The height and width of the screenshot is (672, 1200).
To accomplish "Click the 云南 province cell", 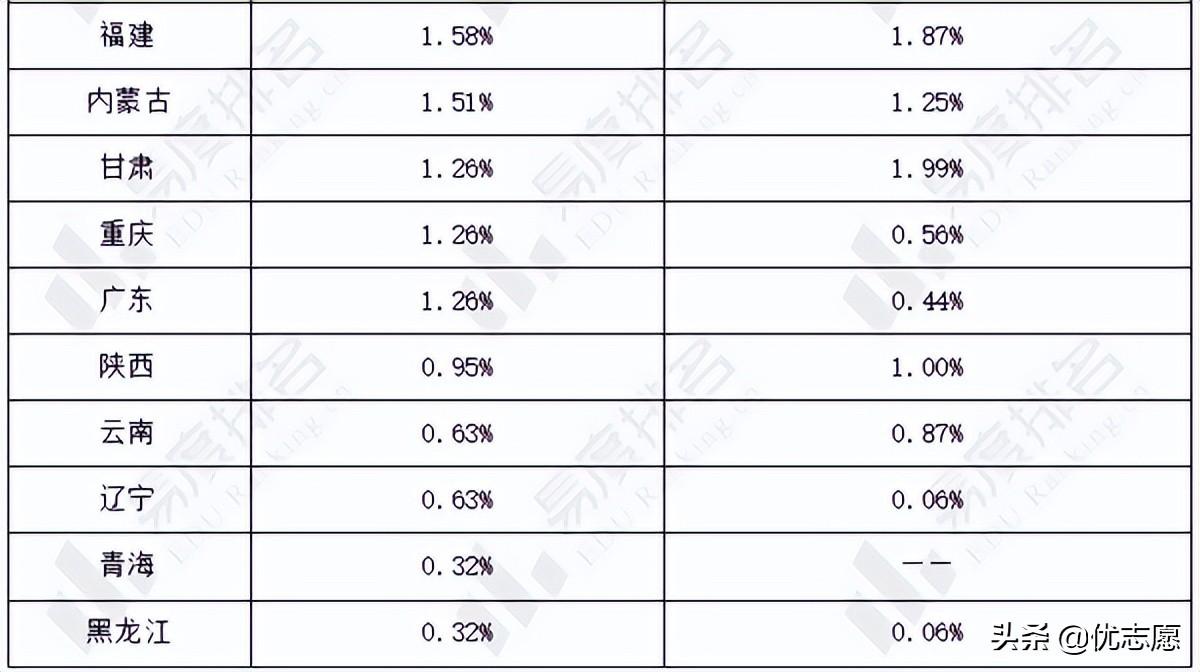I will pos(127,433).
